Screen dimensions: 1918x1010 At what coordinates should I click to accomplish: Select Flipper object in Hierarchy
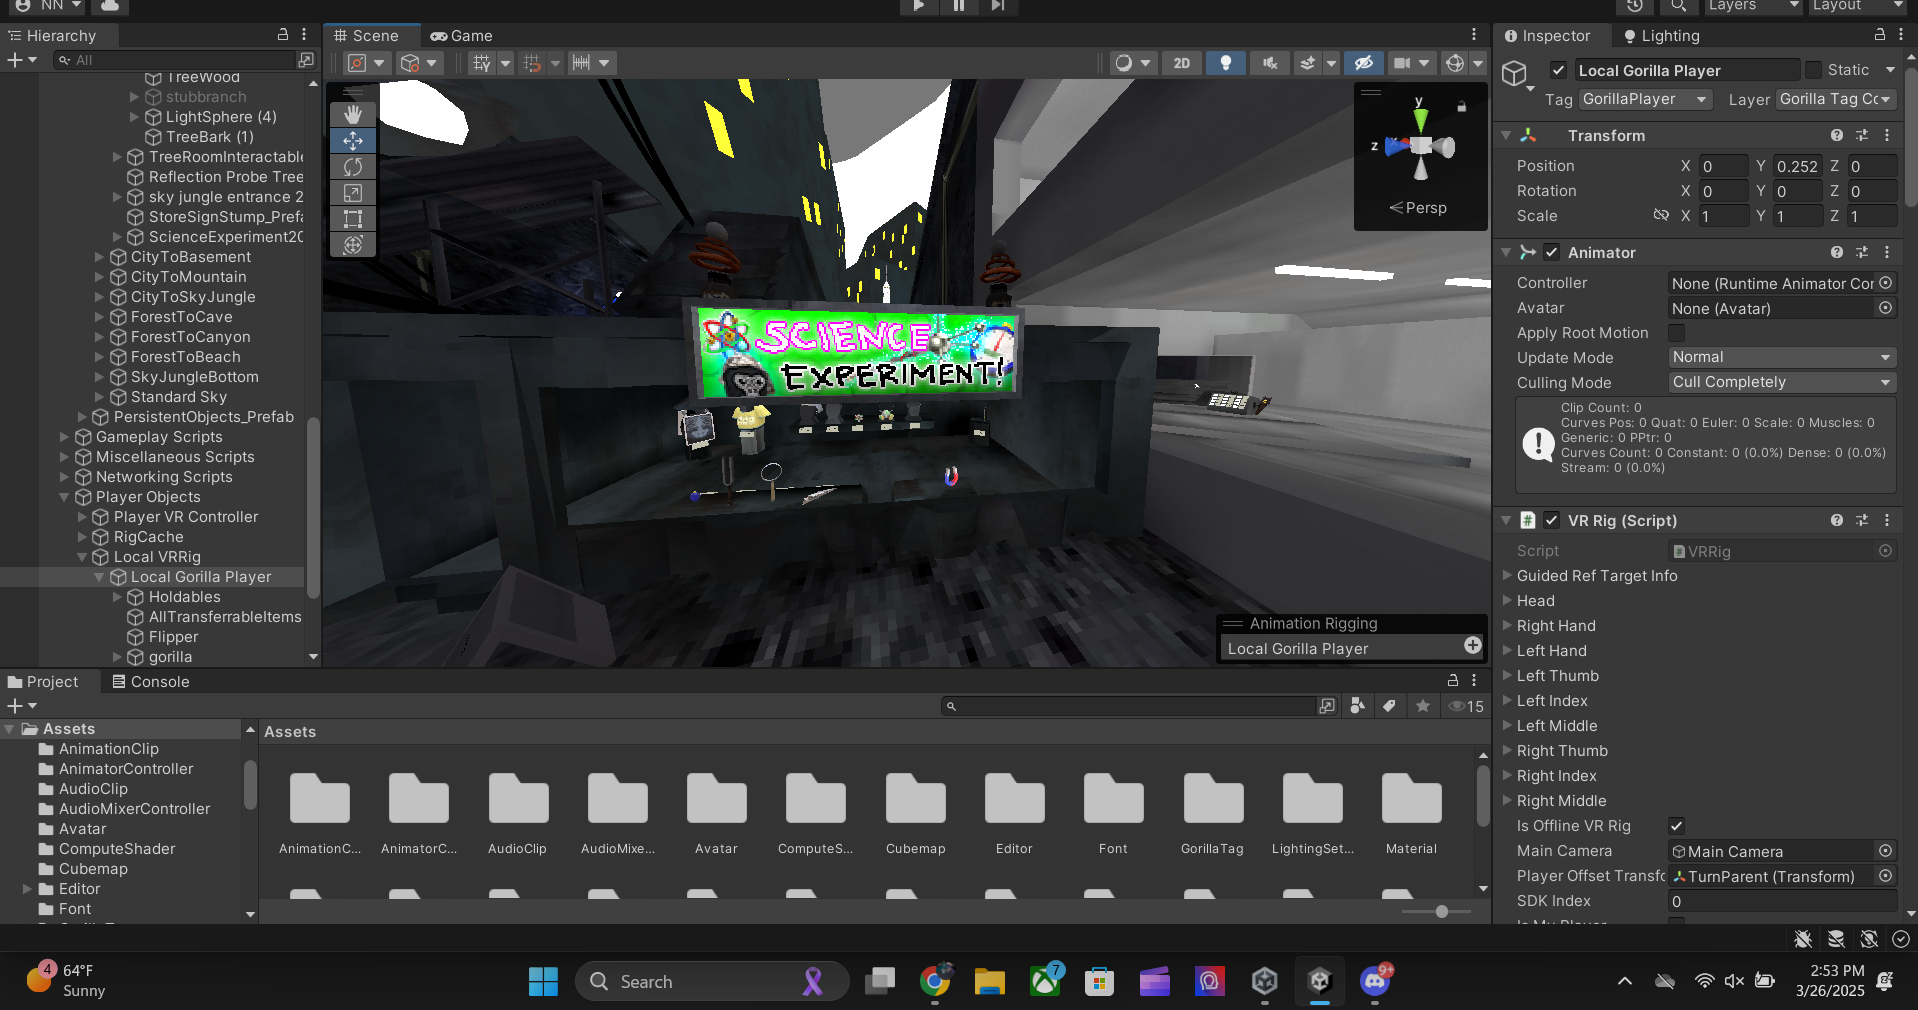click(173, 637)
